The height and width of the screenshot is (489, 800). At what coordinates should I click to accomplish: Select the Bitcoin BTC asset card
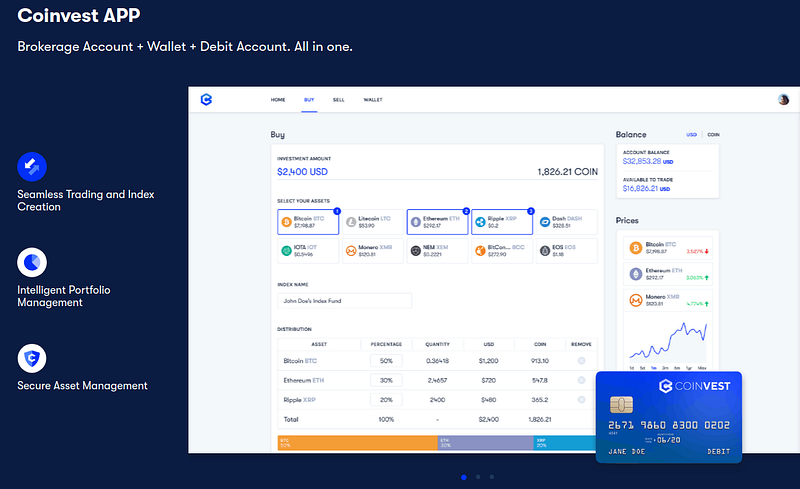308,222
